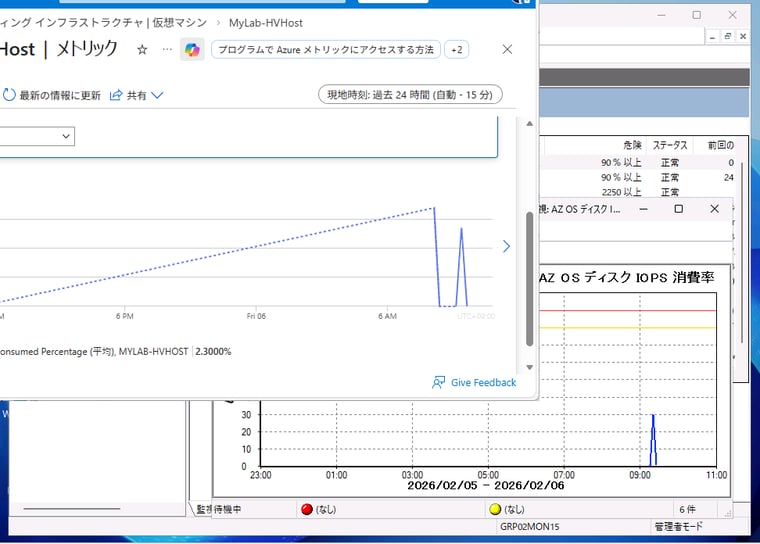
Task: Click inner MDI minimize button
Action: 712,36
